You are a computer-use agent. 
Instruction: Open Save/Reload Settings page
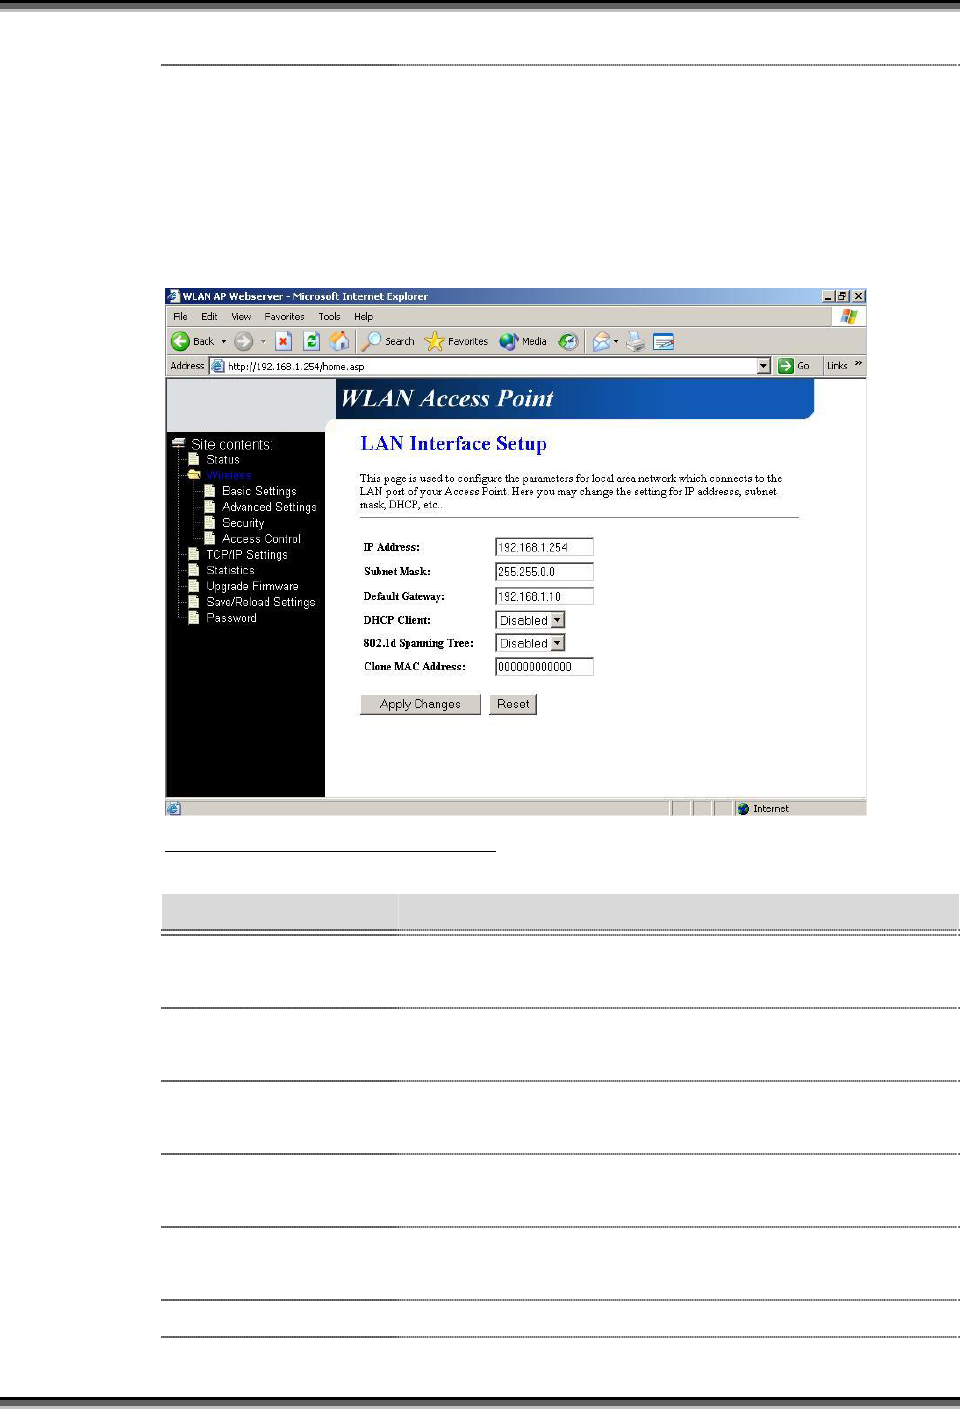261,602
